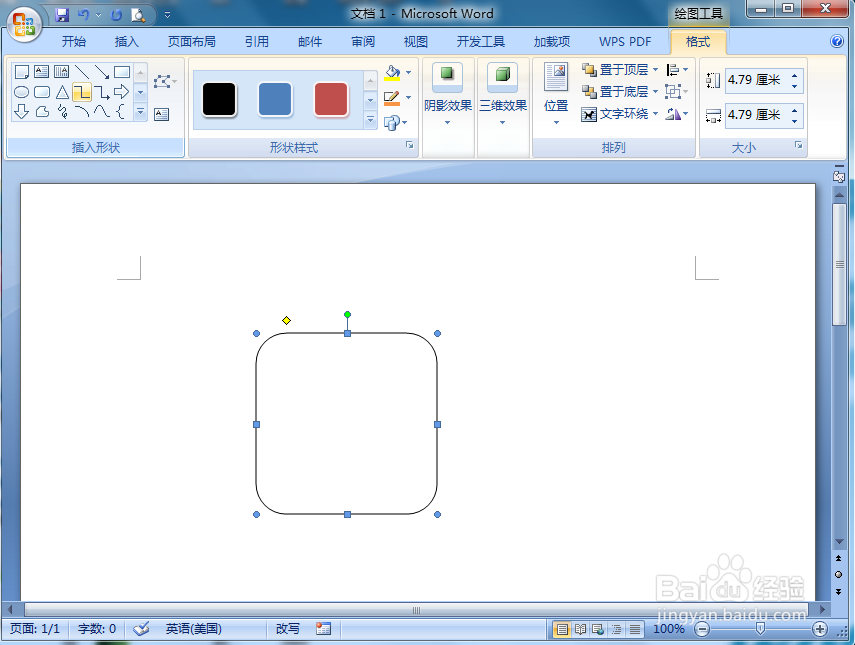Select the triangle shape
The width and height of the screenshot is (855, 645).
(x=62, y=92)
